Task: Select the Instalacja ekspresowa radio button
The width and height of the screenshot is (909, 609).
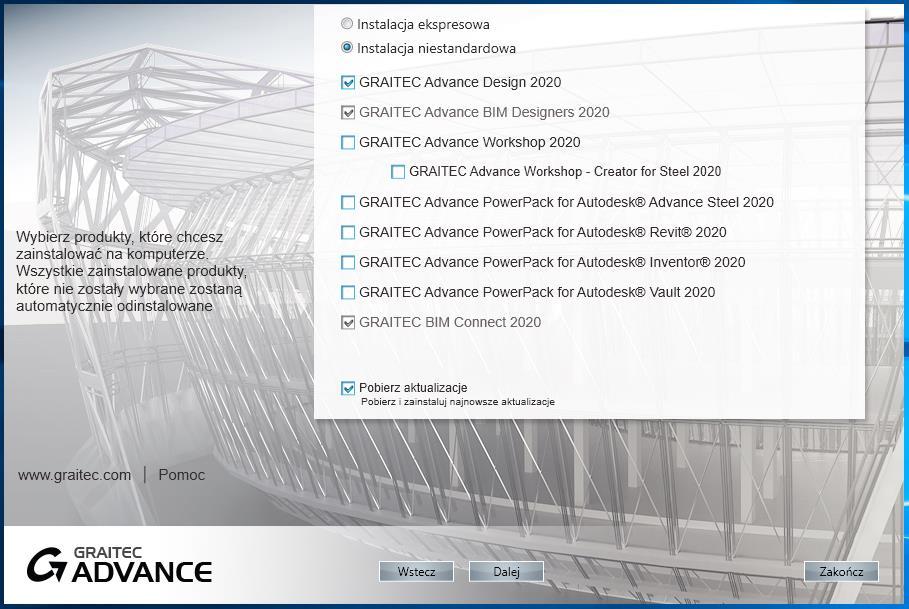Action: click(x=347, y=24)
